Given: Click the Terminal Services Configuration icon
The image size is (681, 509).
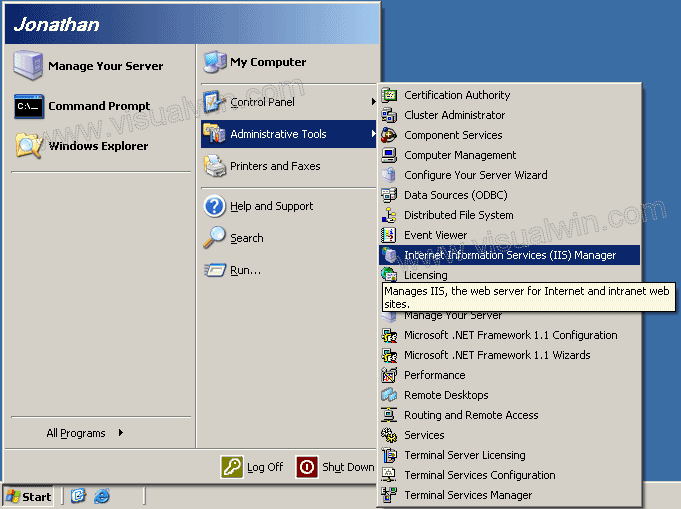Looking at the screenshot, I should click(389, 475).
